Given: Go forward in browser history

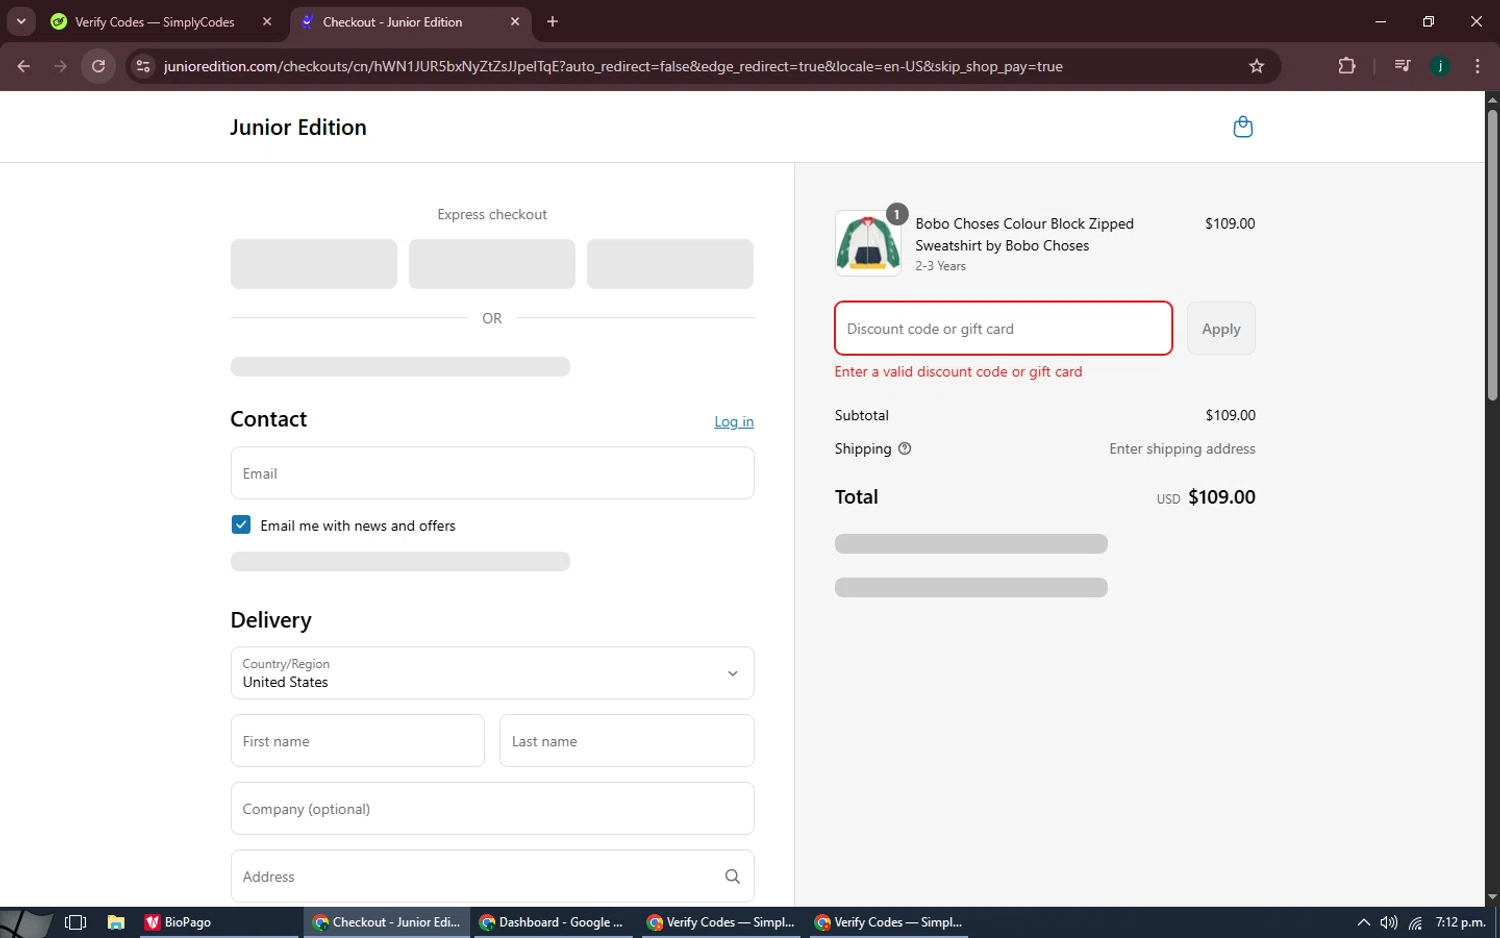Looking at the screenshot, I should [x=61, y=66].
